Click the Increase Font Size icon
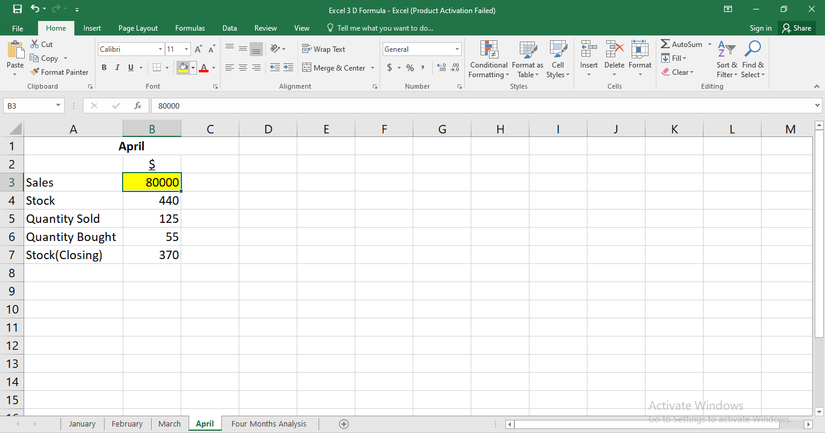The width and height of the screenshot is (825, 433). pyautogui.click(x=198, y=49)
